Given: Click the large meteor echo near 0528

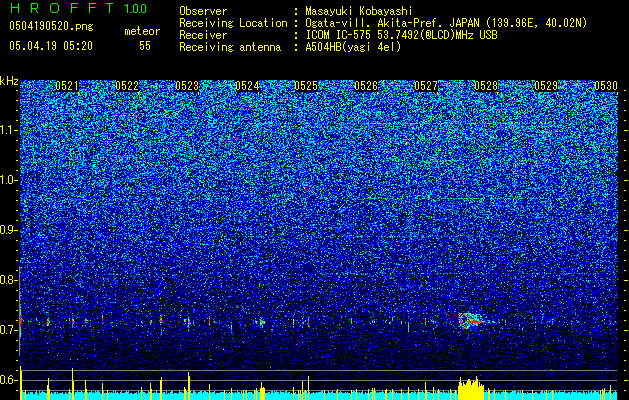Looking at the screenshot, I should [471, 321].
